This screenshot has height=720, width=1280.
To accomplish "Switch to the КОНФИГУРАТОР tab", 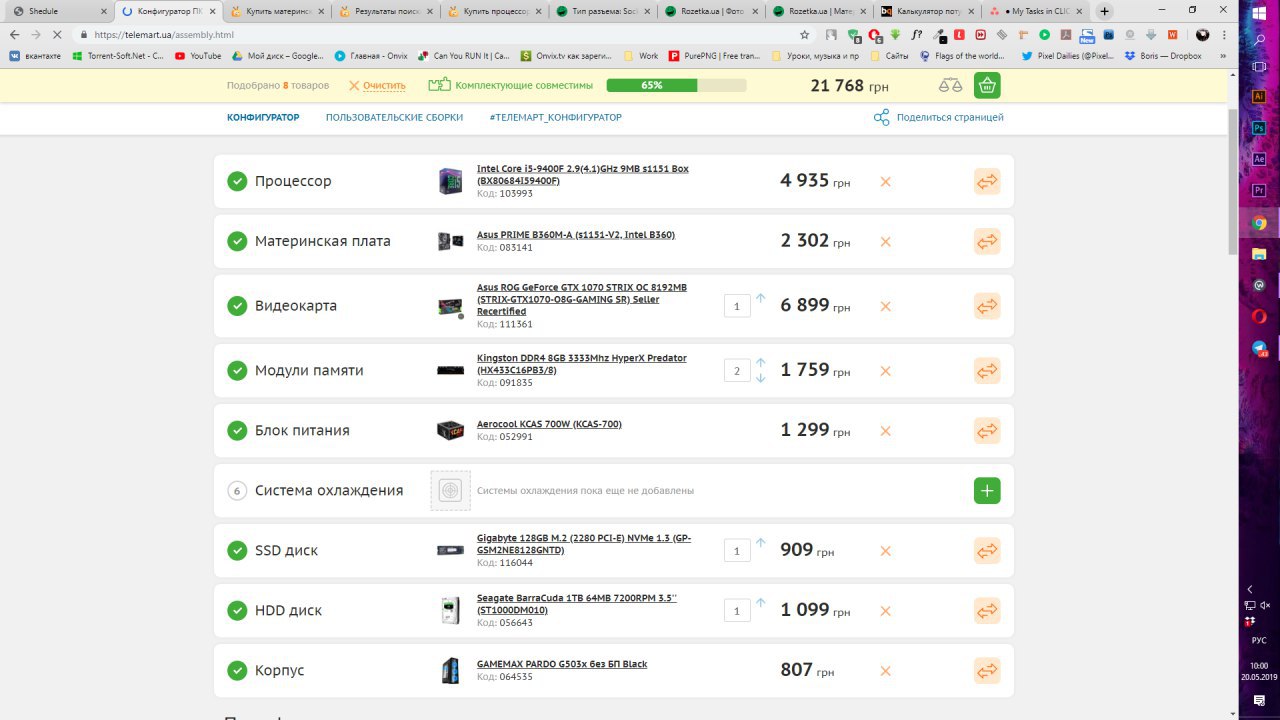I will click(x=263, y=117).
